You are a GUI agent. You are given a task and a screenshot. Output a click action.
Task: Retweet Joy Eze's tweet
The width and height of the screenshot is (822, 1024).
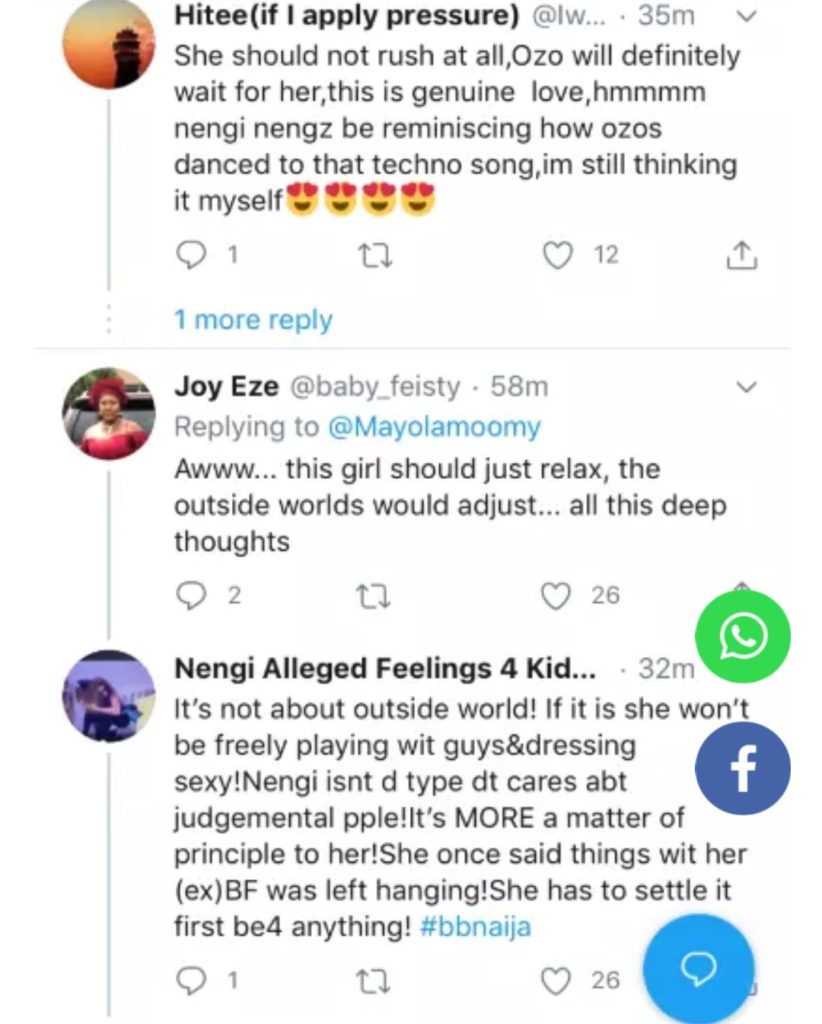[375, 596]
